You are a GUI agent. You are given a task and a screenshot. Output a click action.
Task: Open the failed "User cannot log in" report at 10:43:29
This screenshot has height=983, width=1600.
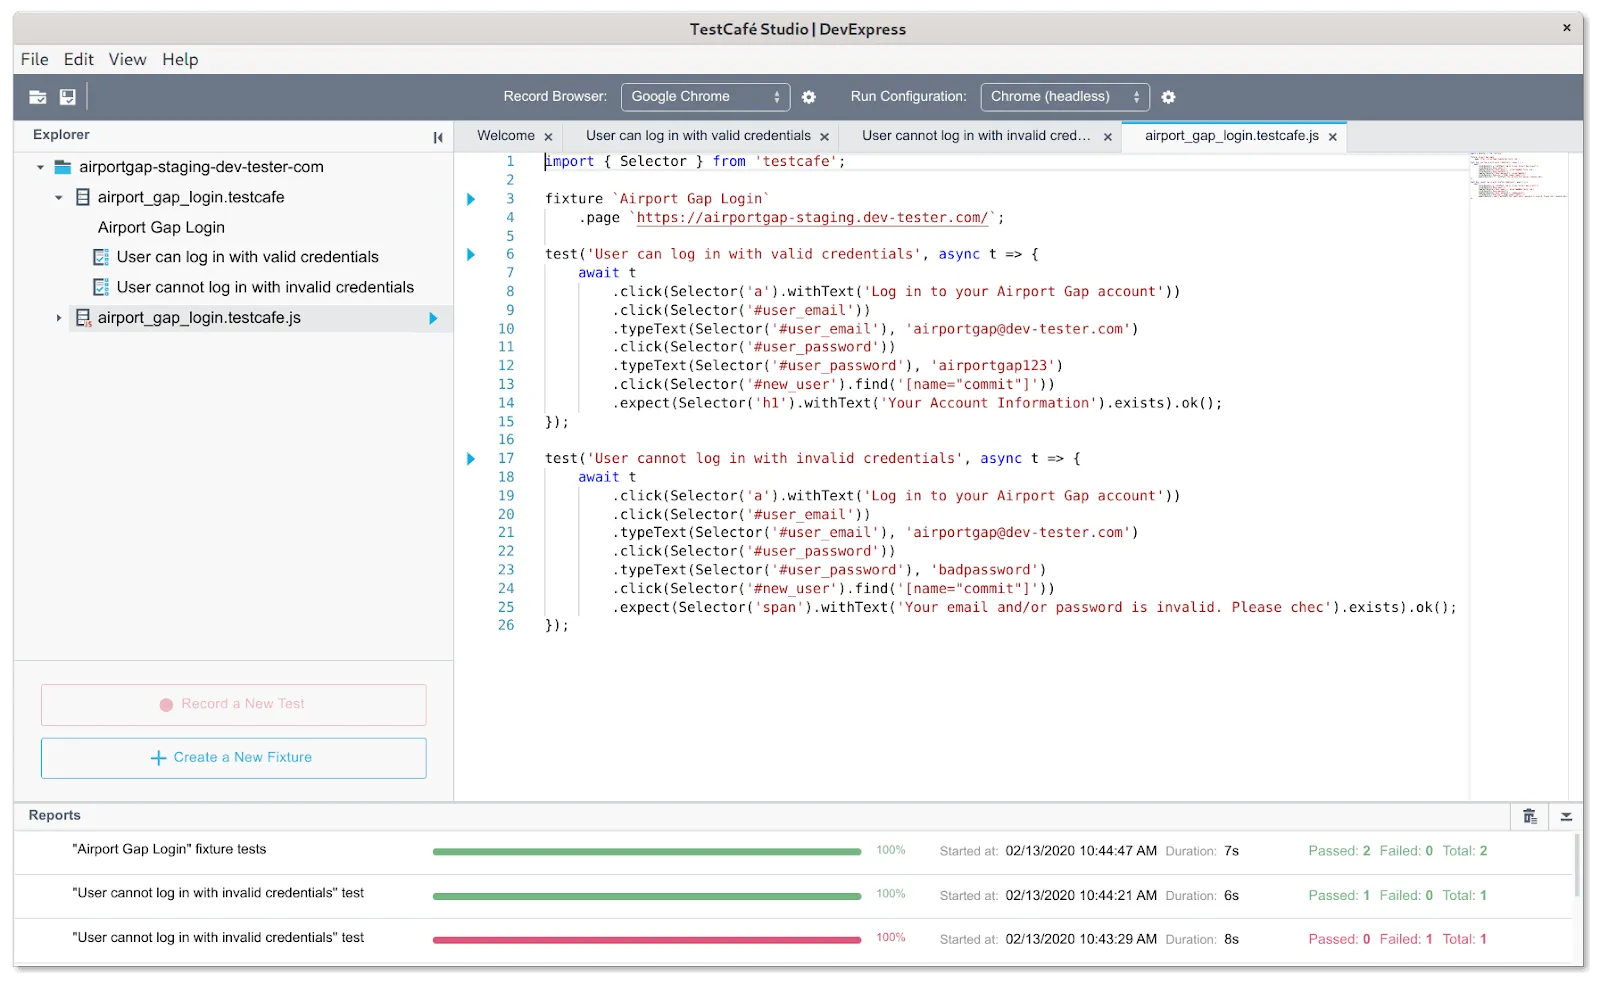coord(218,938)
